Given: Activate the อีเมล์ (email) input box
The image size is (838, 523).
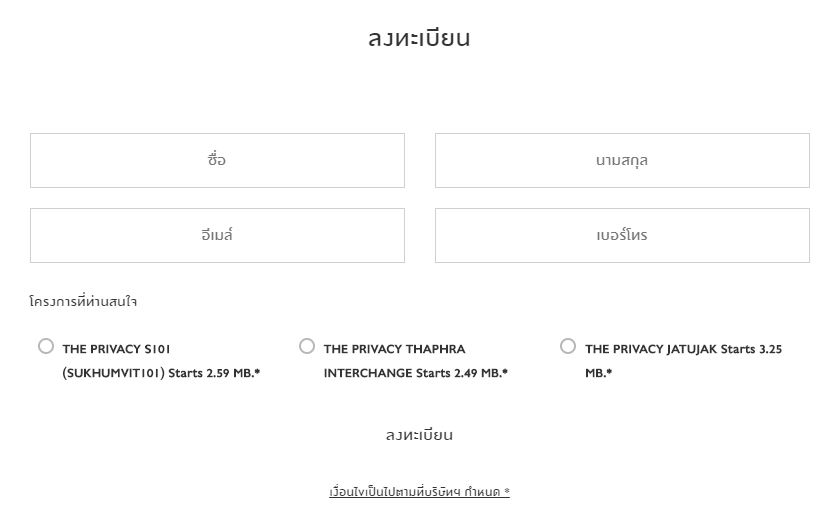Looking at the screenshot, I should (x=217, y=235).
